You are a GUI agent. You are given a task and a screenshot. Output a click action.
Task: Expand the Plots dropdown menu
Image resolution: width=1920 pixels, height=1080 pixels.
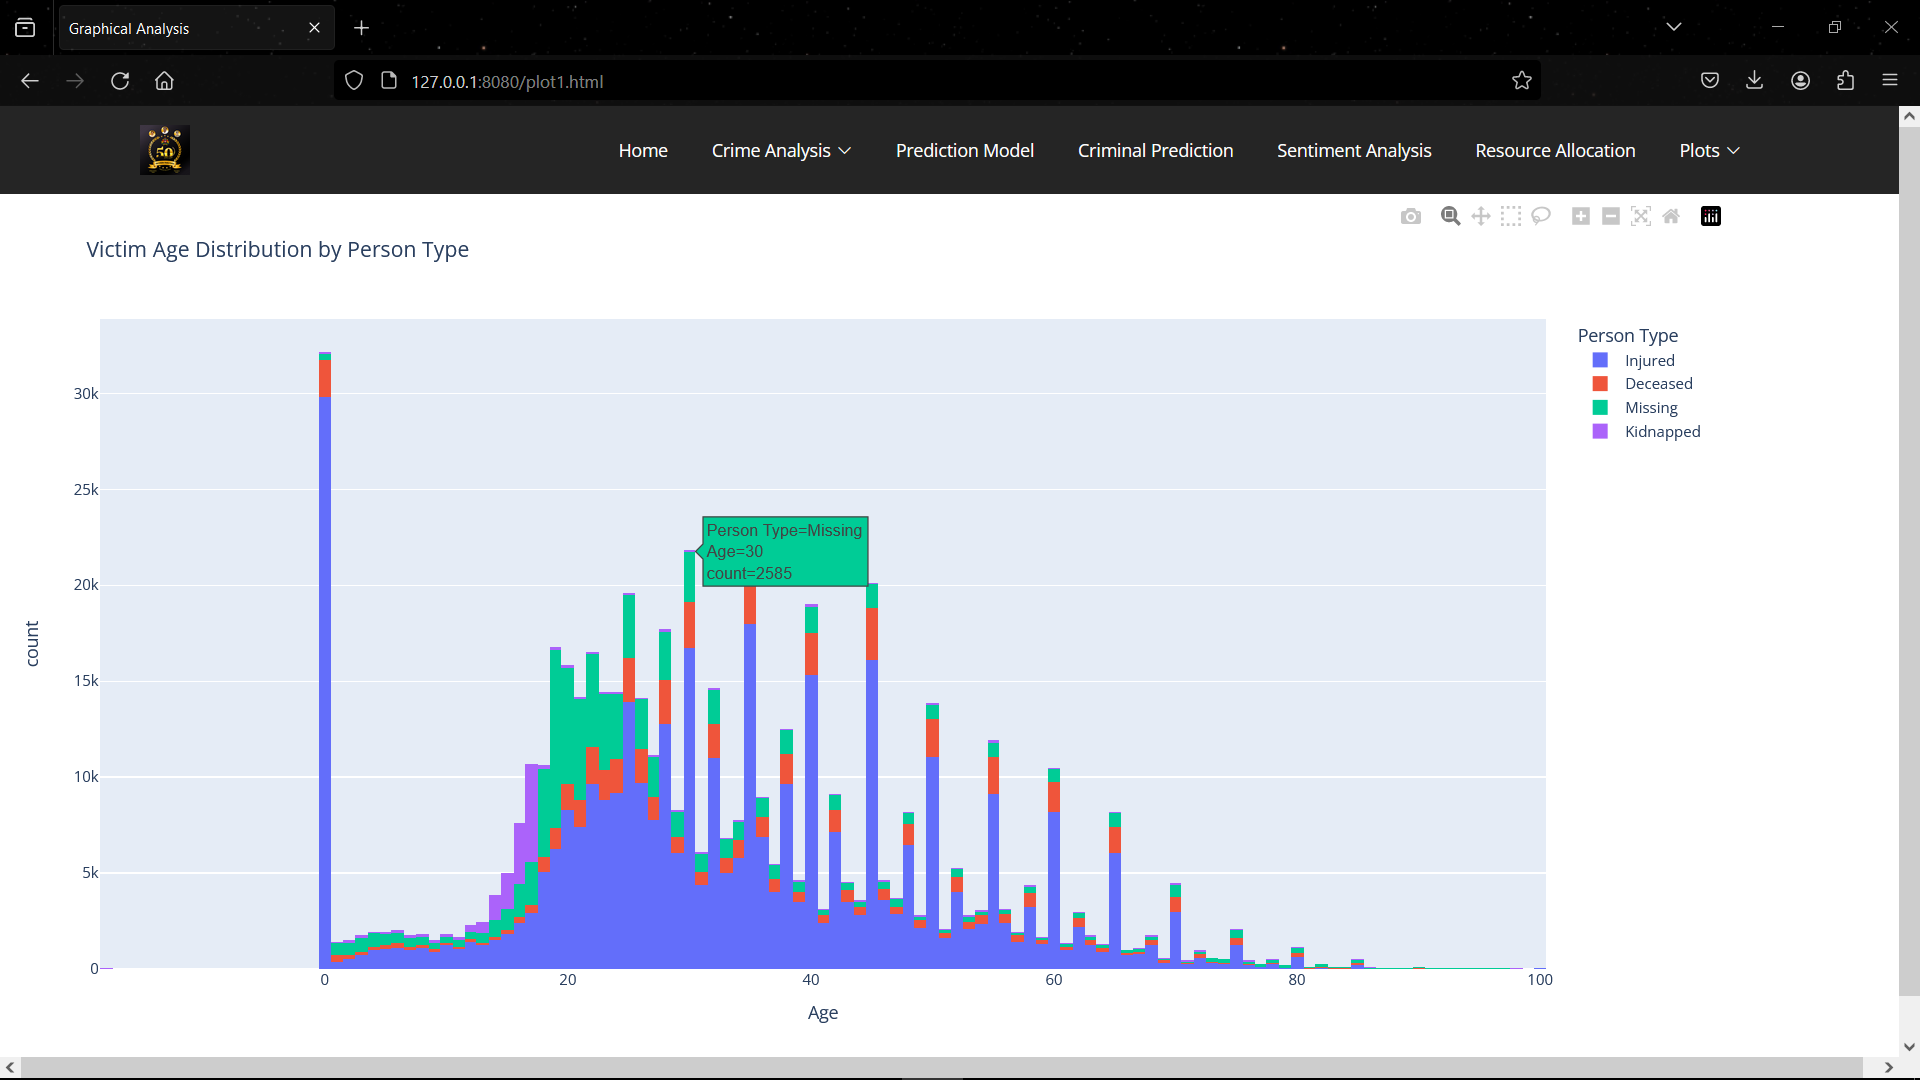tap(1709, 150)
